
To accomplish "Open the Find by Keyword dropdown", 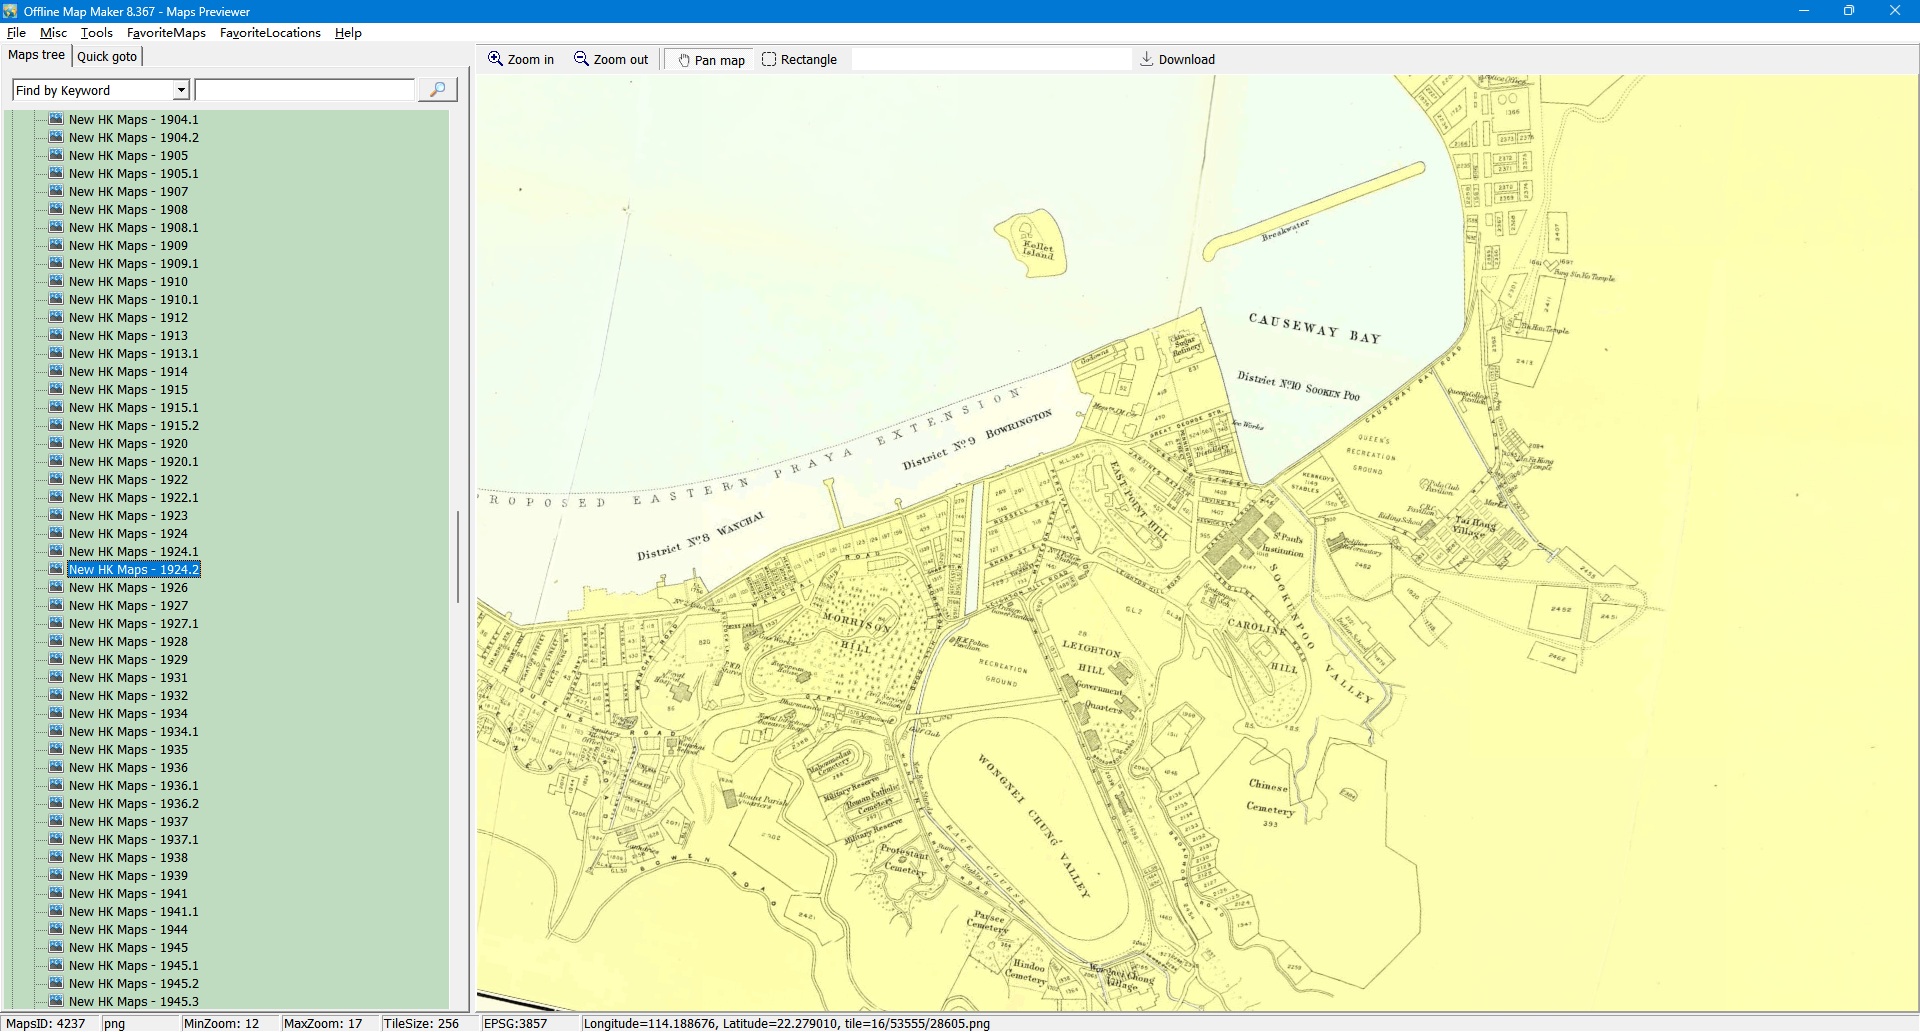I will [181, 90].
